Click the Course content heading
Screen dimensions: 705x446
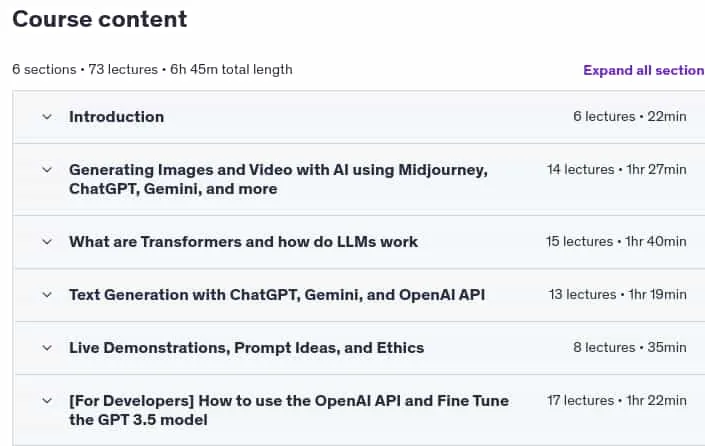[99, 19]
